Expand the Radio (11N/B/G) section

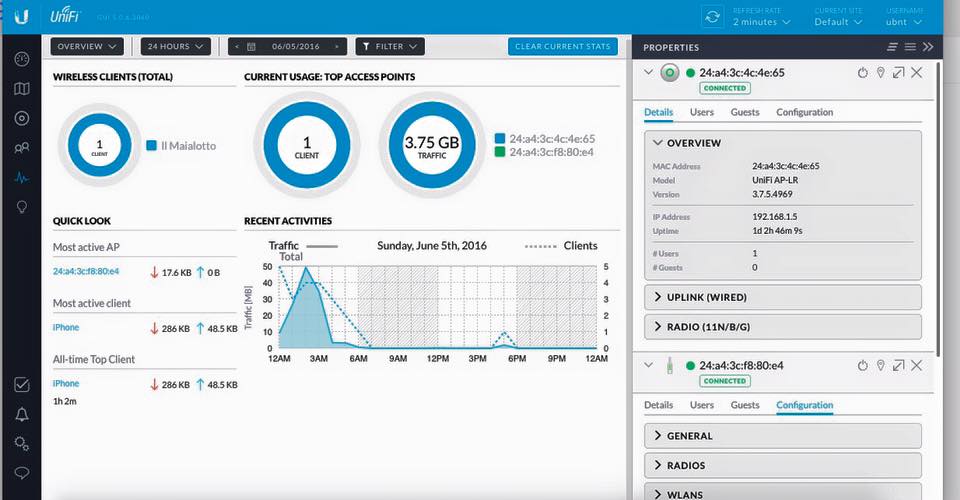782,327
